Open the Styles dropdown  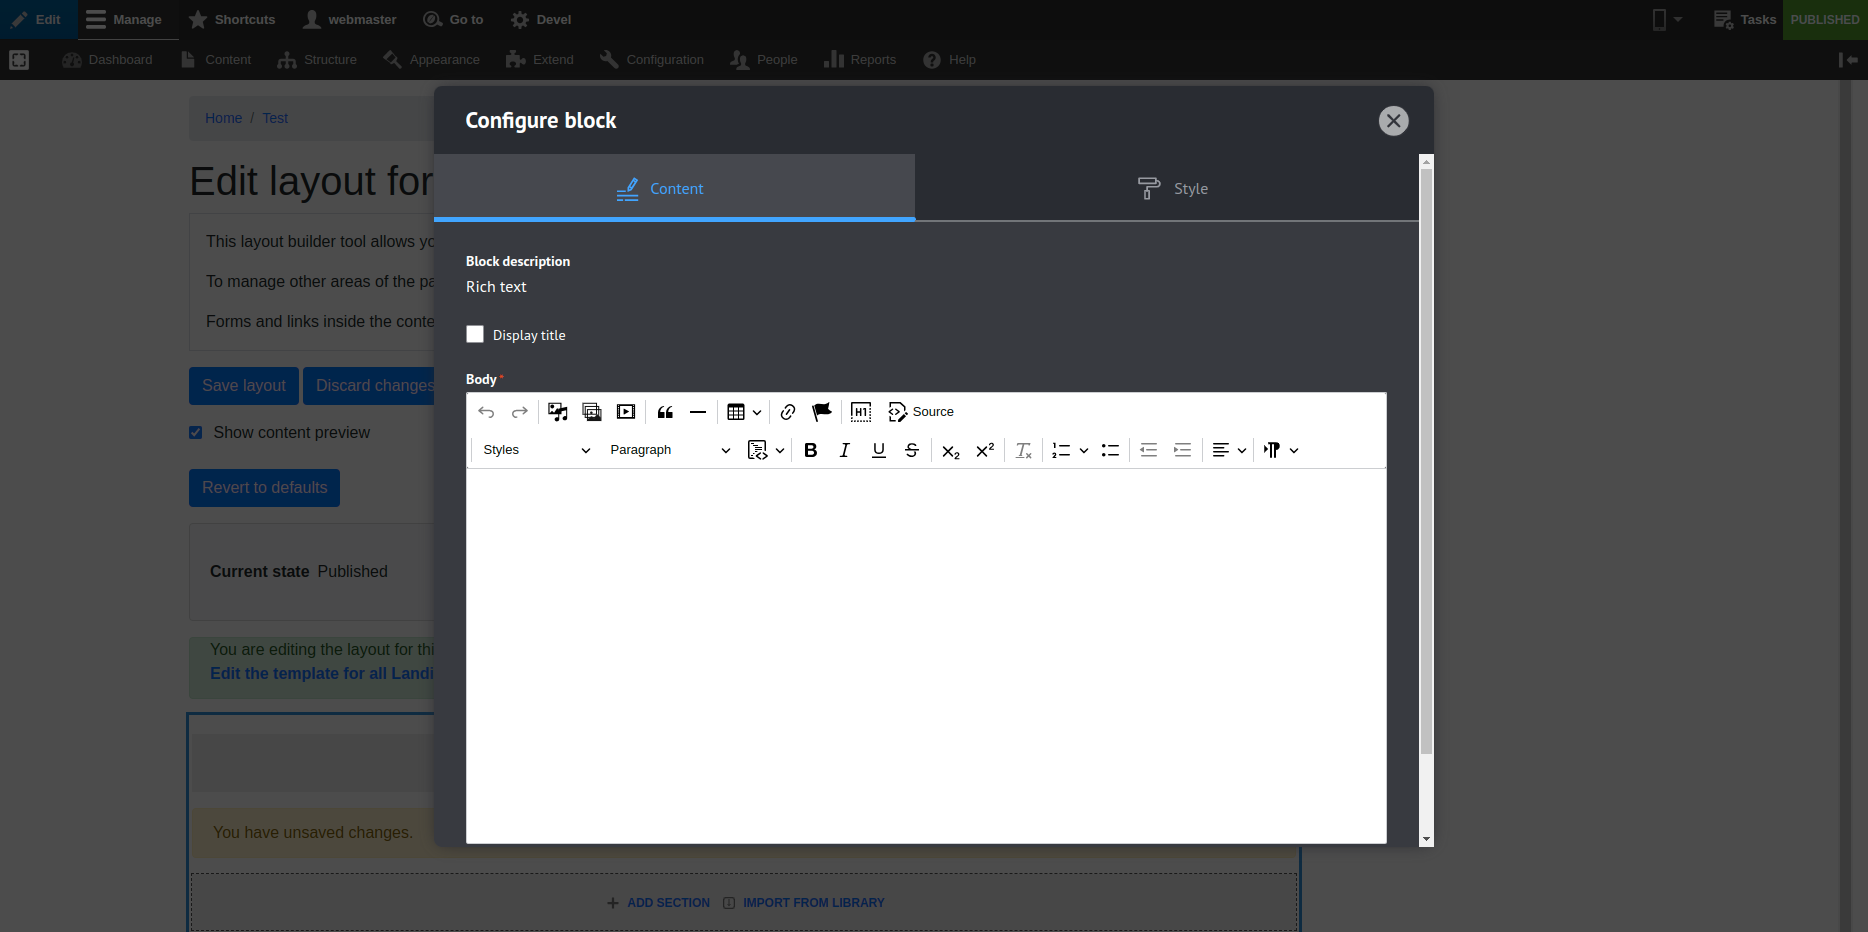(x=536, y=450)
